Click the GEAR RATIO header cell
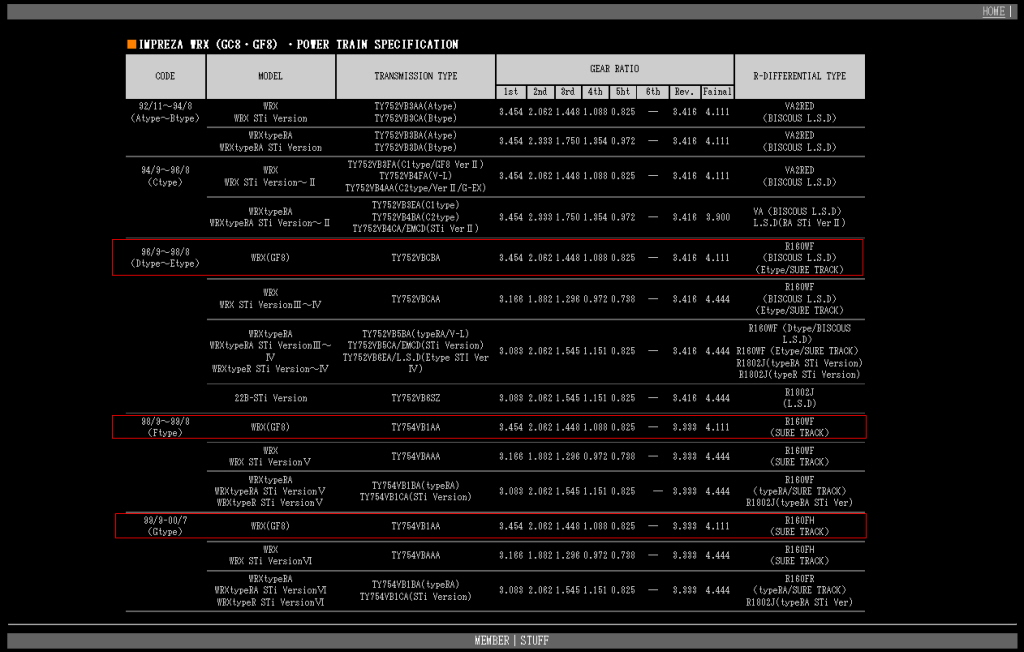Image resolution: width=1024 pixels, height=652 pixels. point(615,69)
